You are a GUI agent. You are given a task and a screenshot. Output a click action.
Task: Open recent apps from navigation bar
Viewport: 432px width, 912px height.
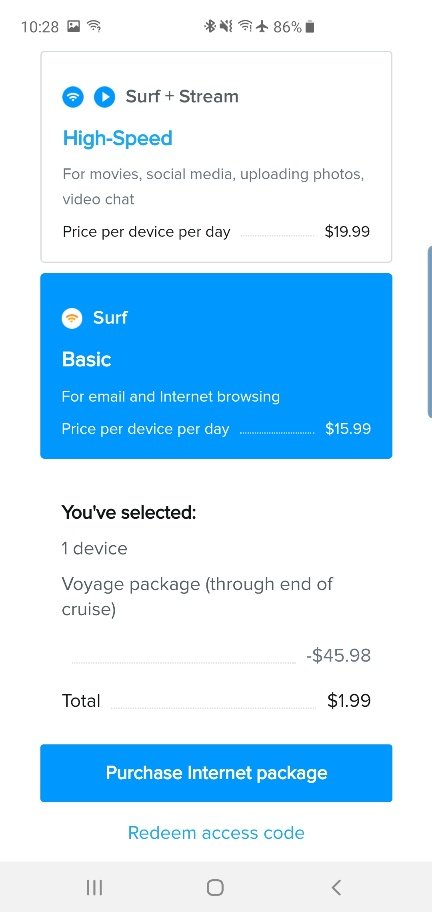click(x=94, y=887)
